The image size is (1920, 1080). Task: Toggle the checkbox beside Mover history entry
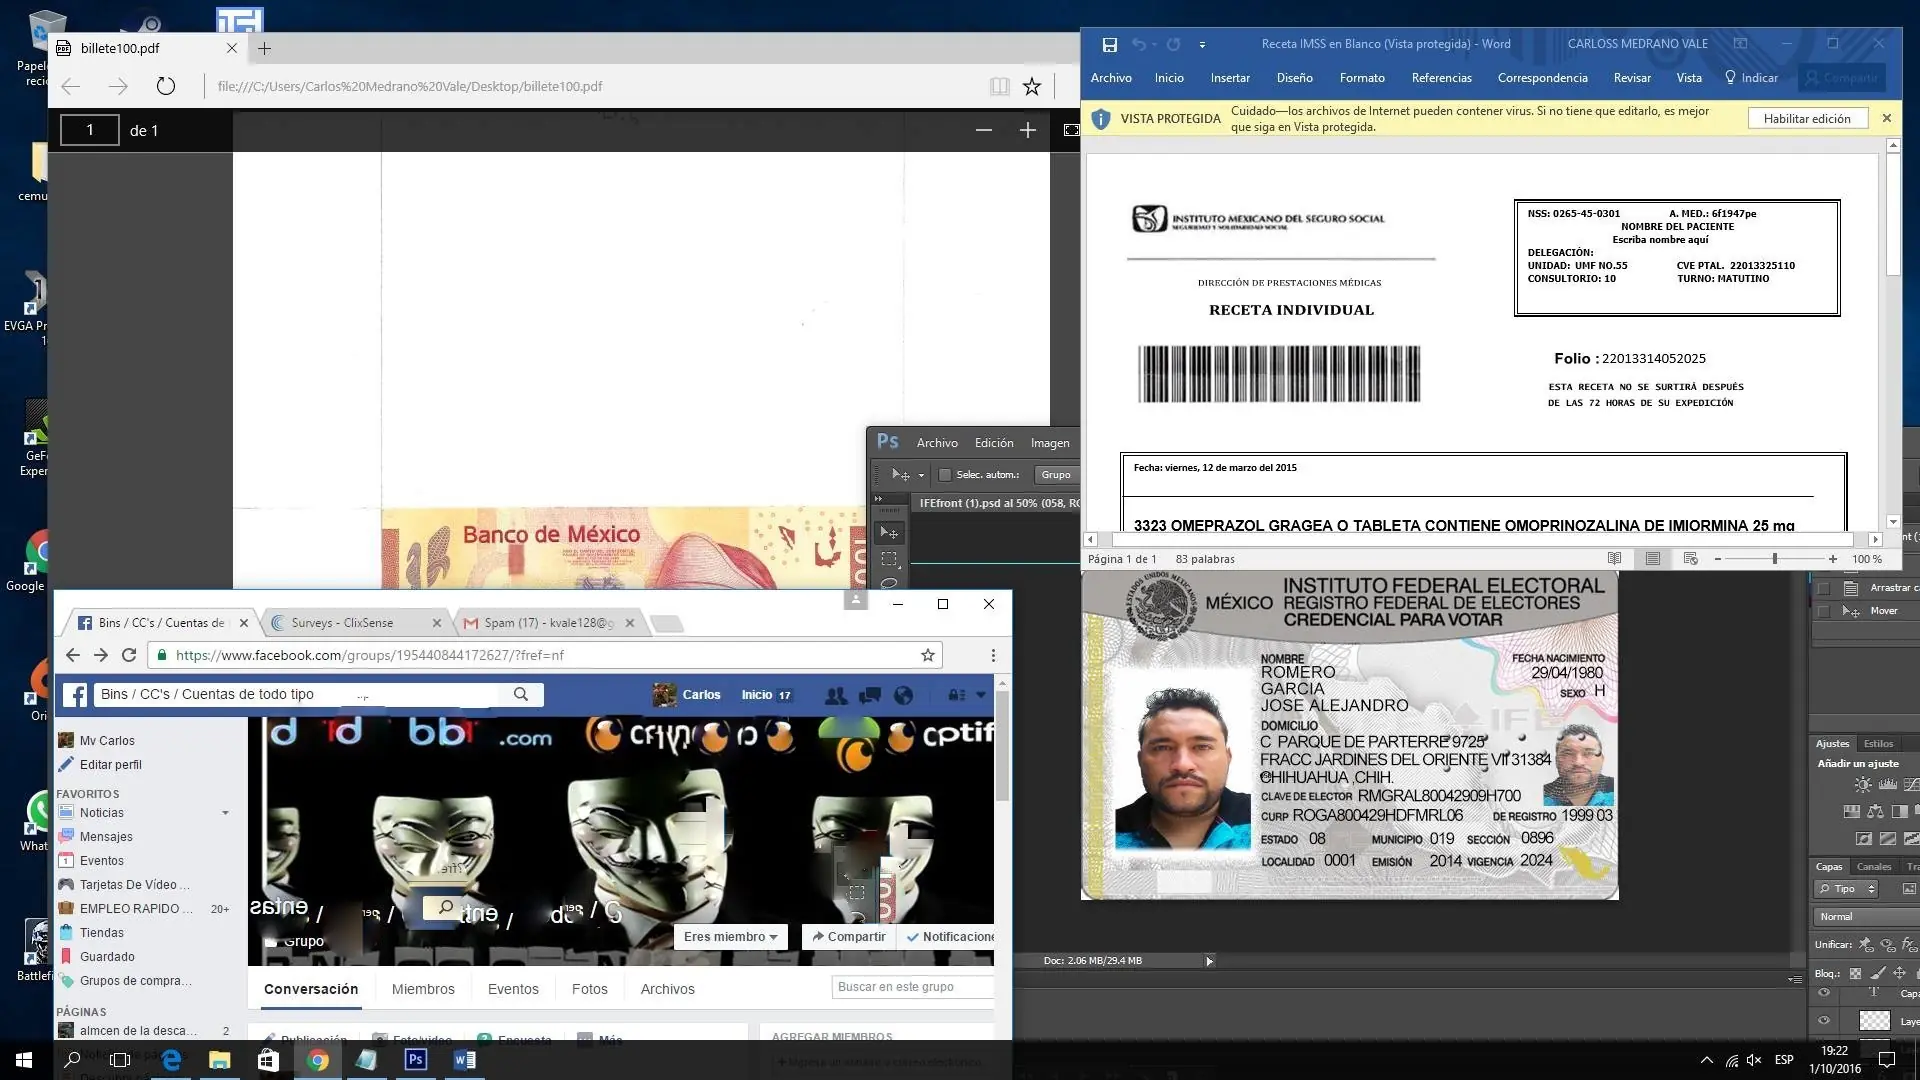click(1823, 611)
